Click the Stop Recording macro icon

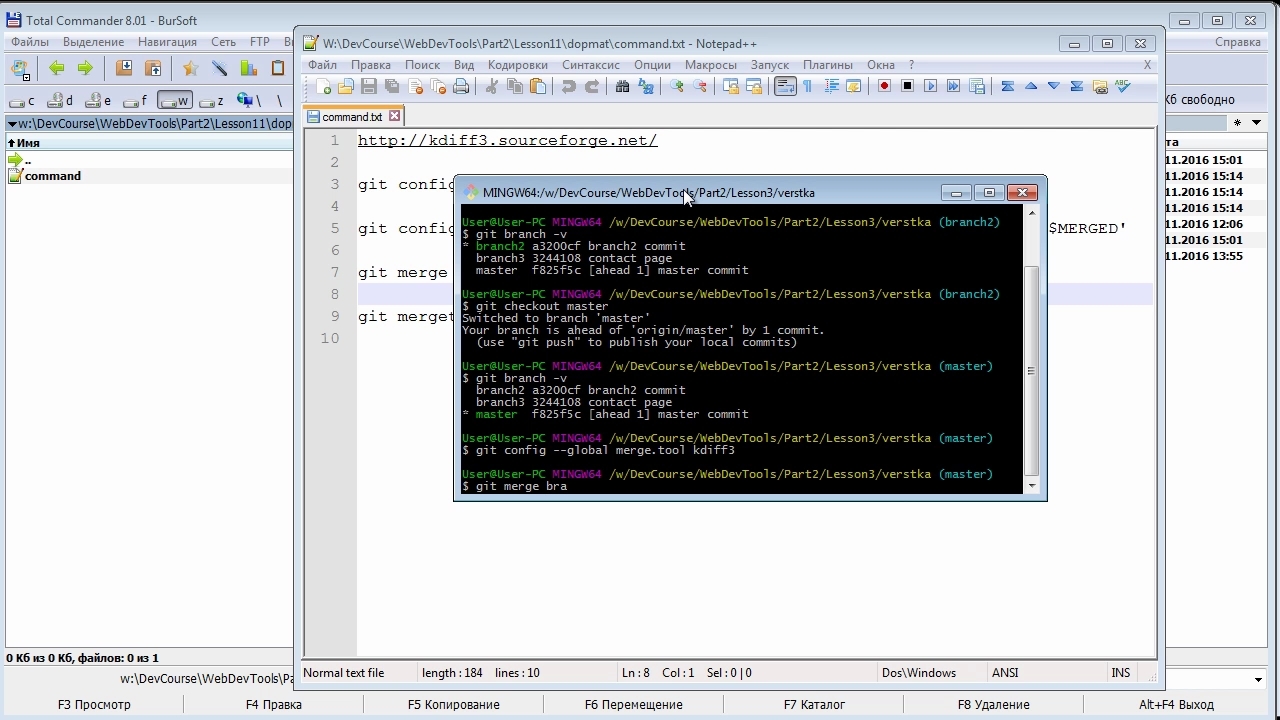[x=907, y=87]
